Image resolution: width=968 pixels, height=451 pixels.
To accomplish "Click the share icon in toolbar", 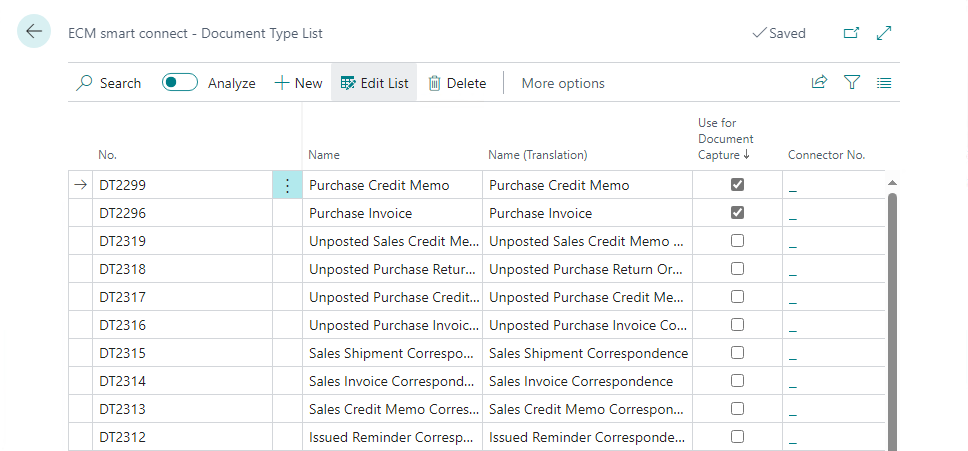I will point(819,83).
